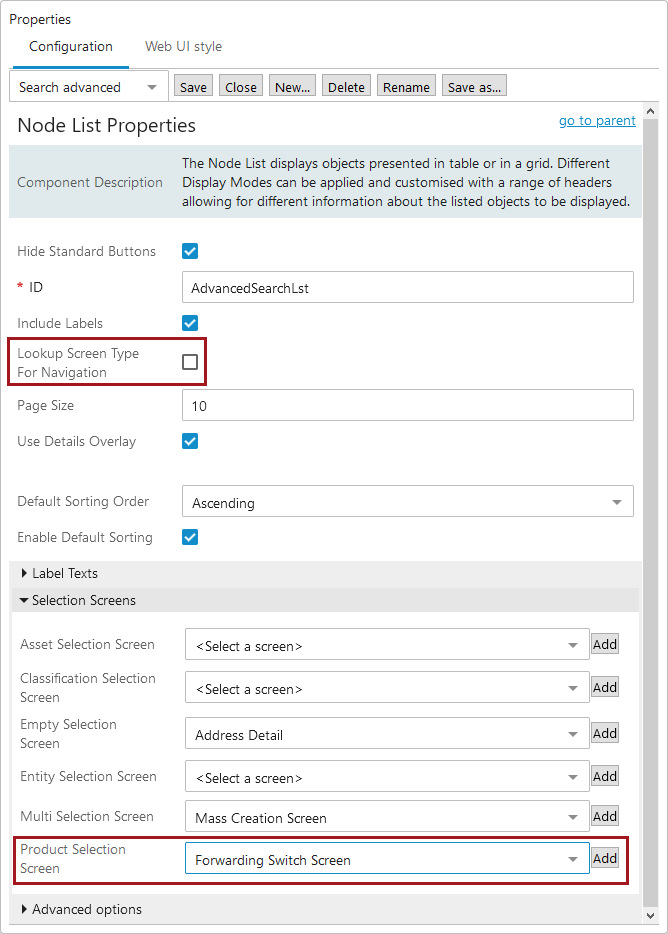Switch to the Web UI style tab

coord(184,46)
